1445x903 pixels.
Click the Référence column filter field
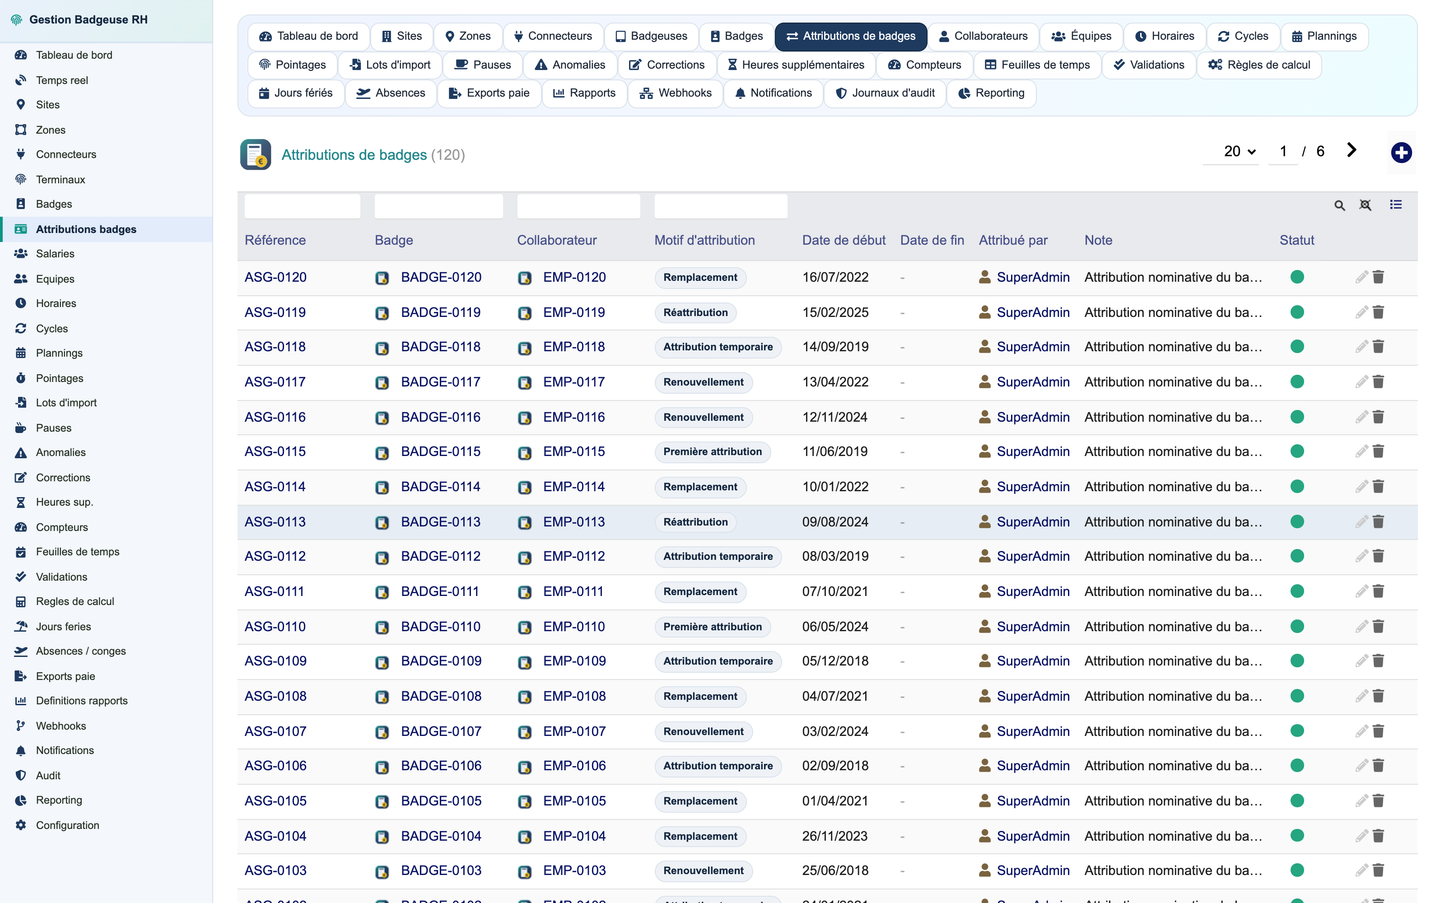(302, 206)
